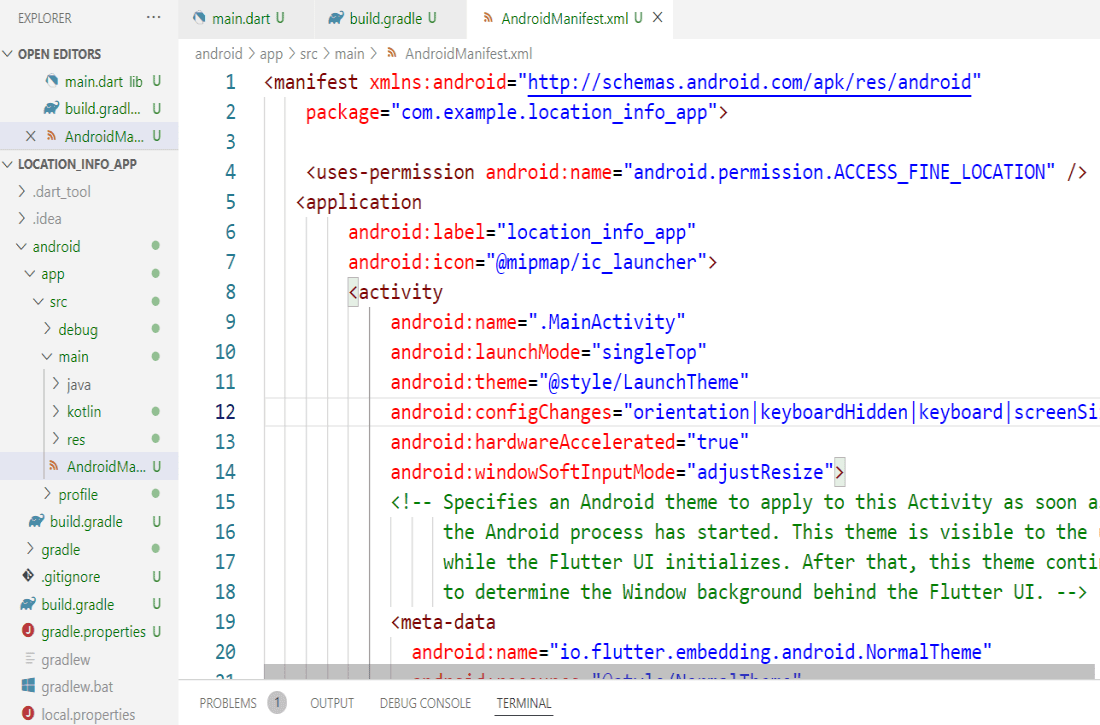The width and height of the screenshot is (1100, 725).
Task: Click the 'adjustResize' attribute value
Action: click(760, 472)
